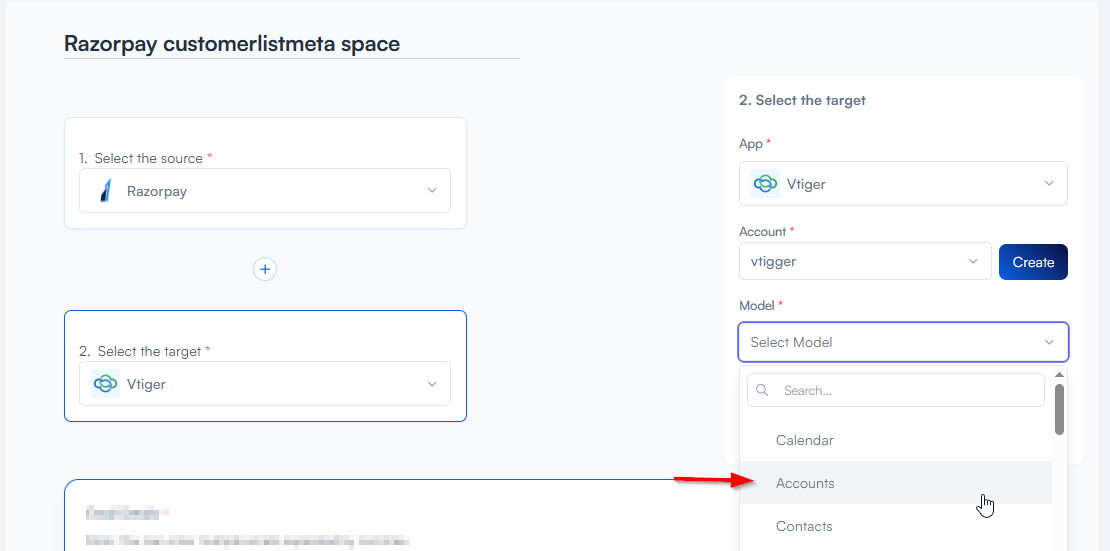Choose Accounts from the model list
The image size is (1110, 551).
coord(805,483)
